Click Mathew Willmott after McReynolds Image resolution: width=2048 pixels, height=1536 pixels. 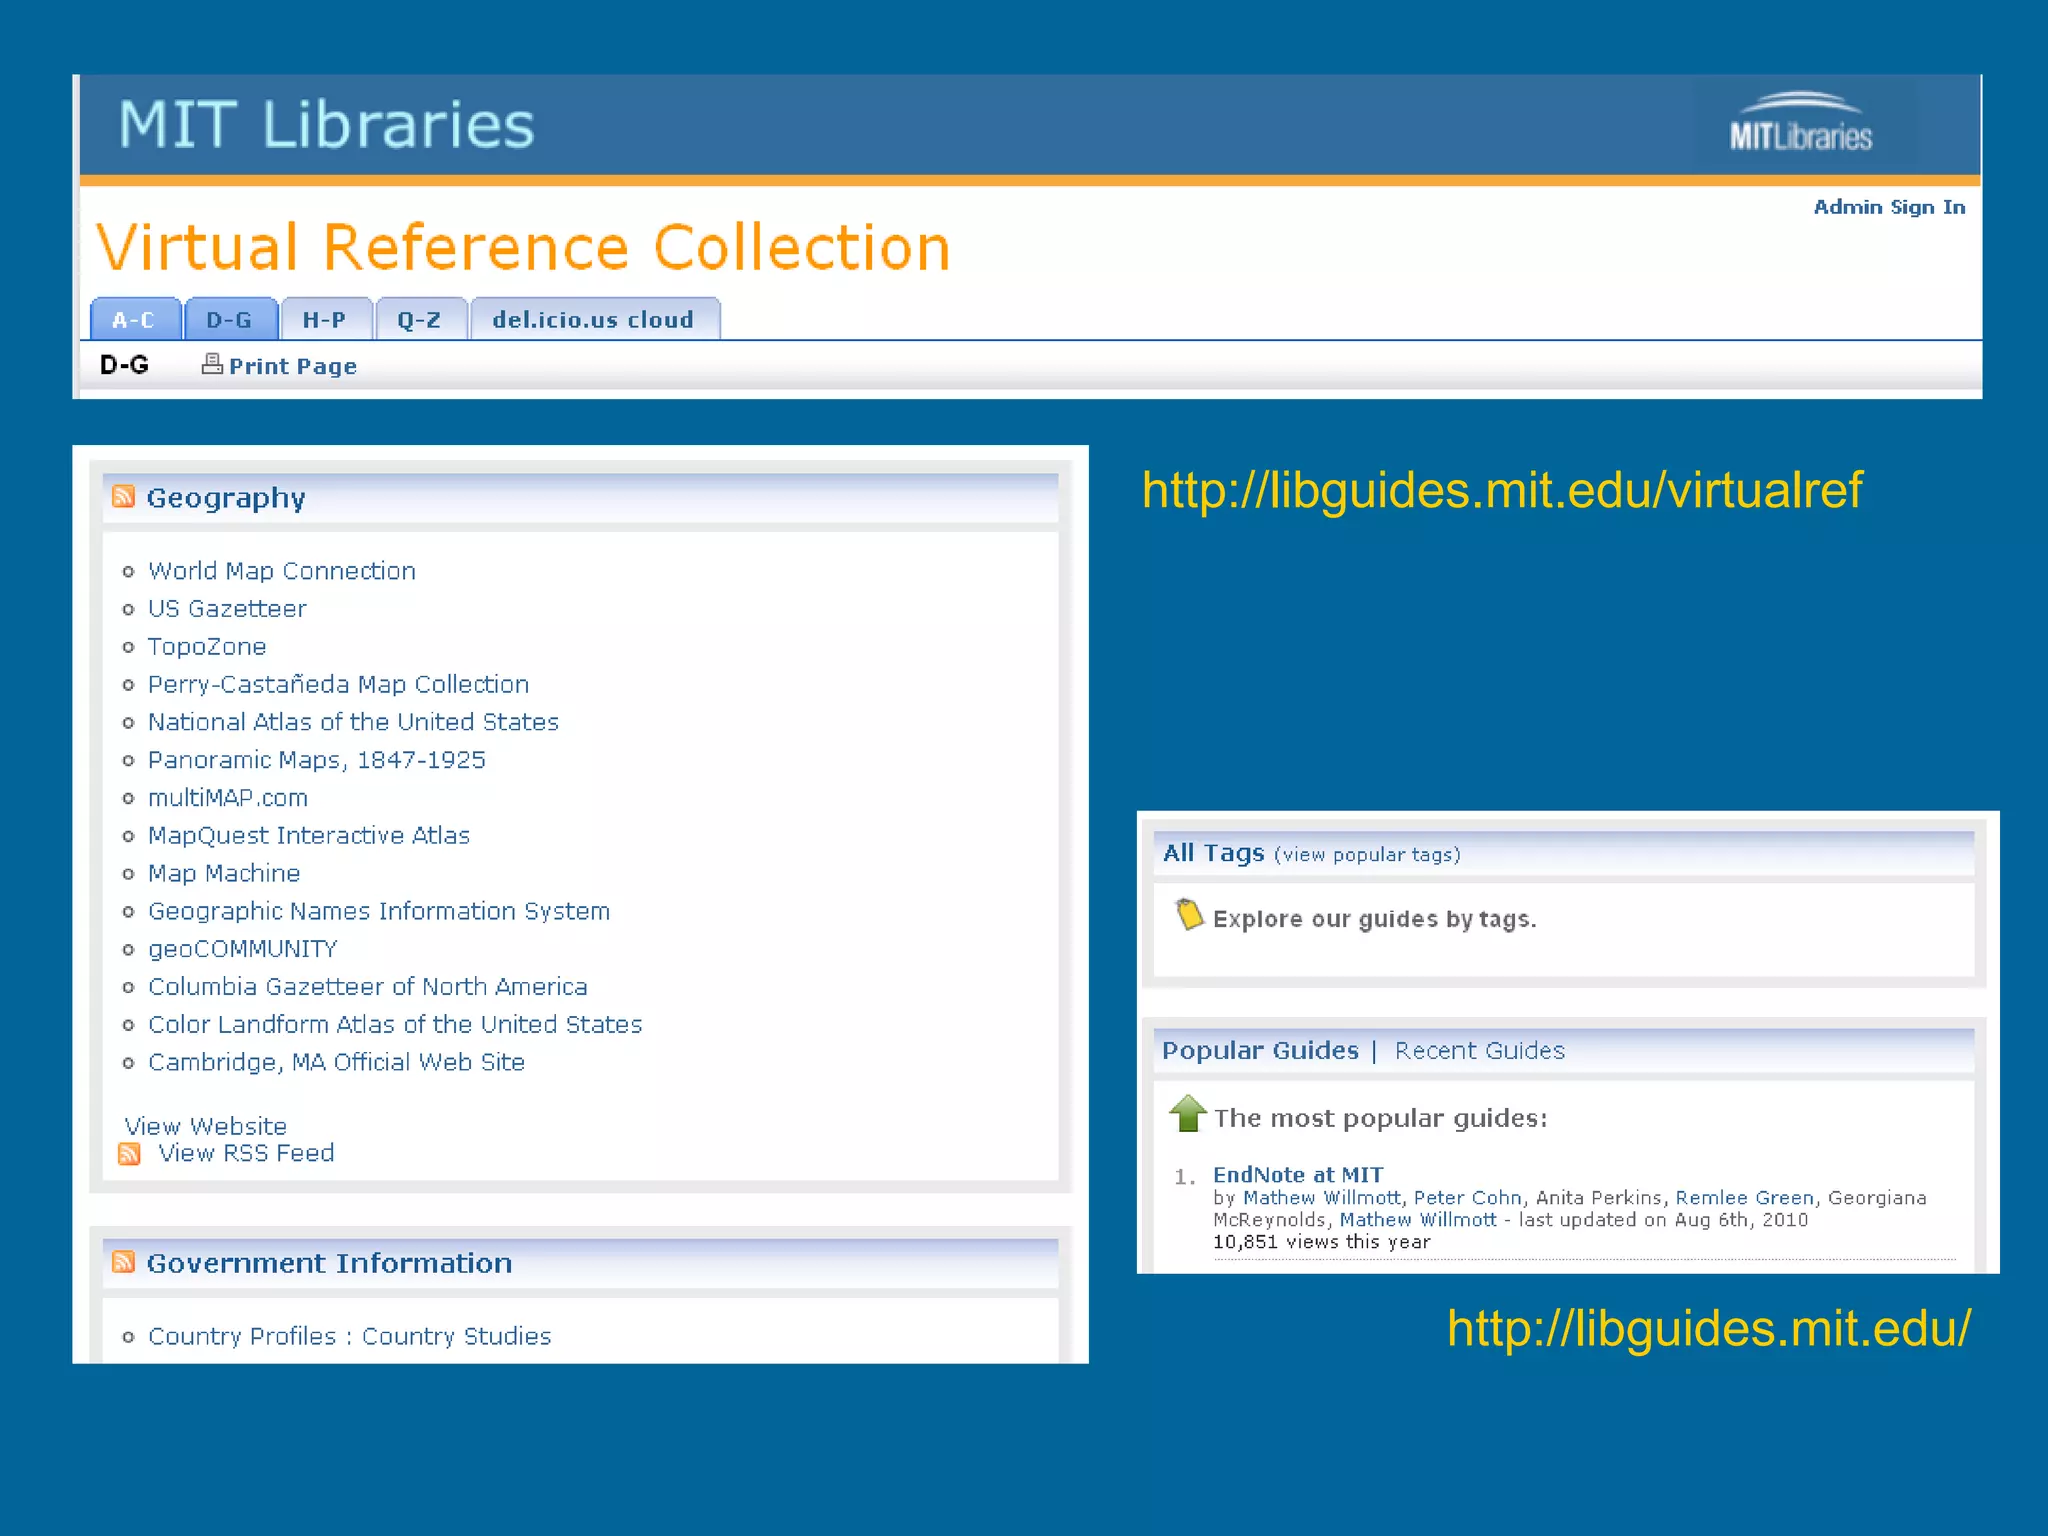coord(1418,1220)
